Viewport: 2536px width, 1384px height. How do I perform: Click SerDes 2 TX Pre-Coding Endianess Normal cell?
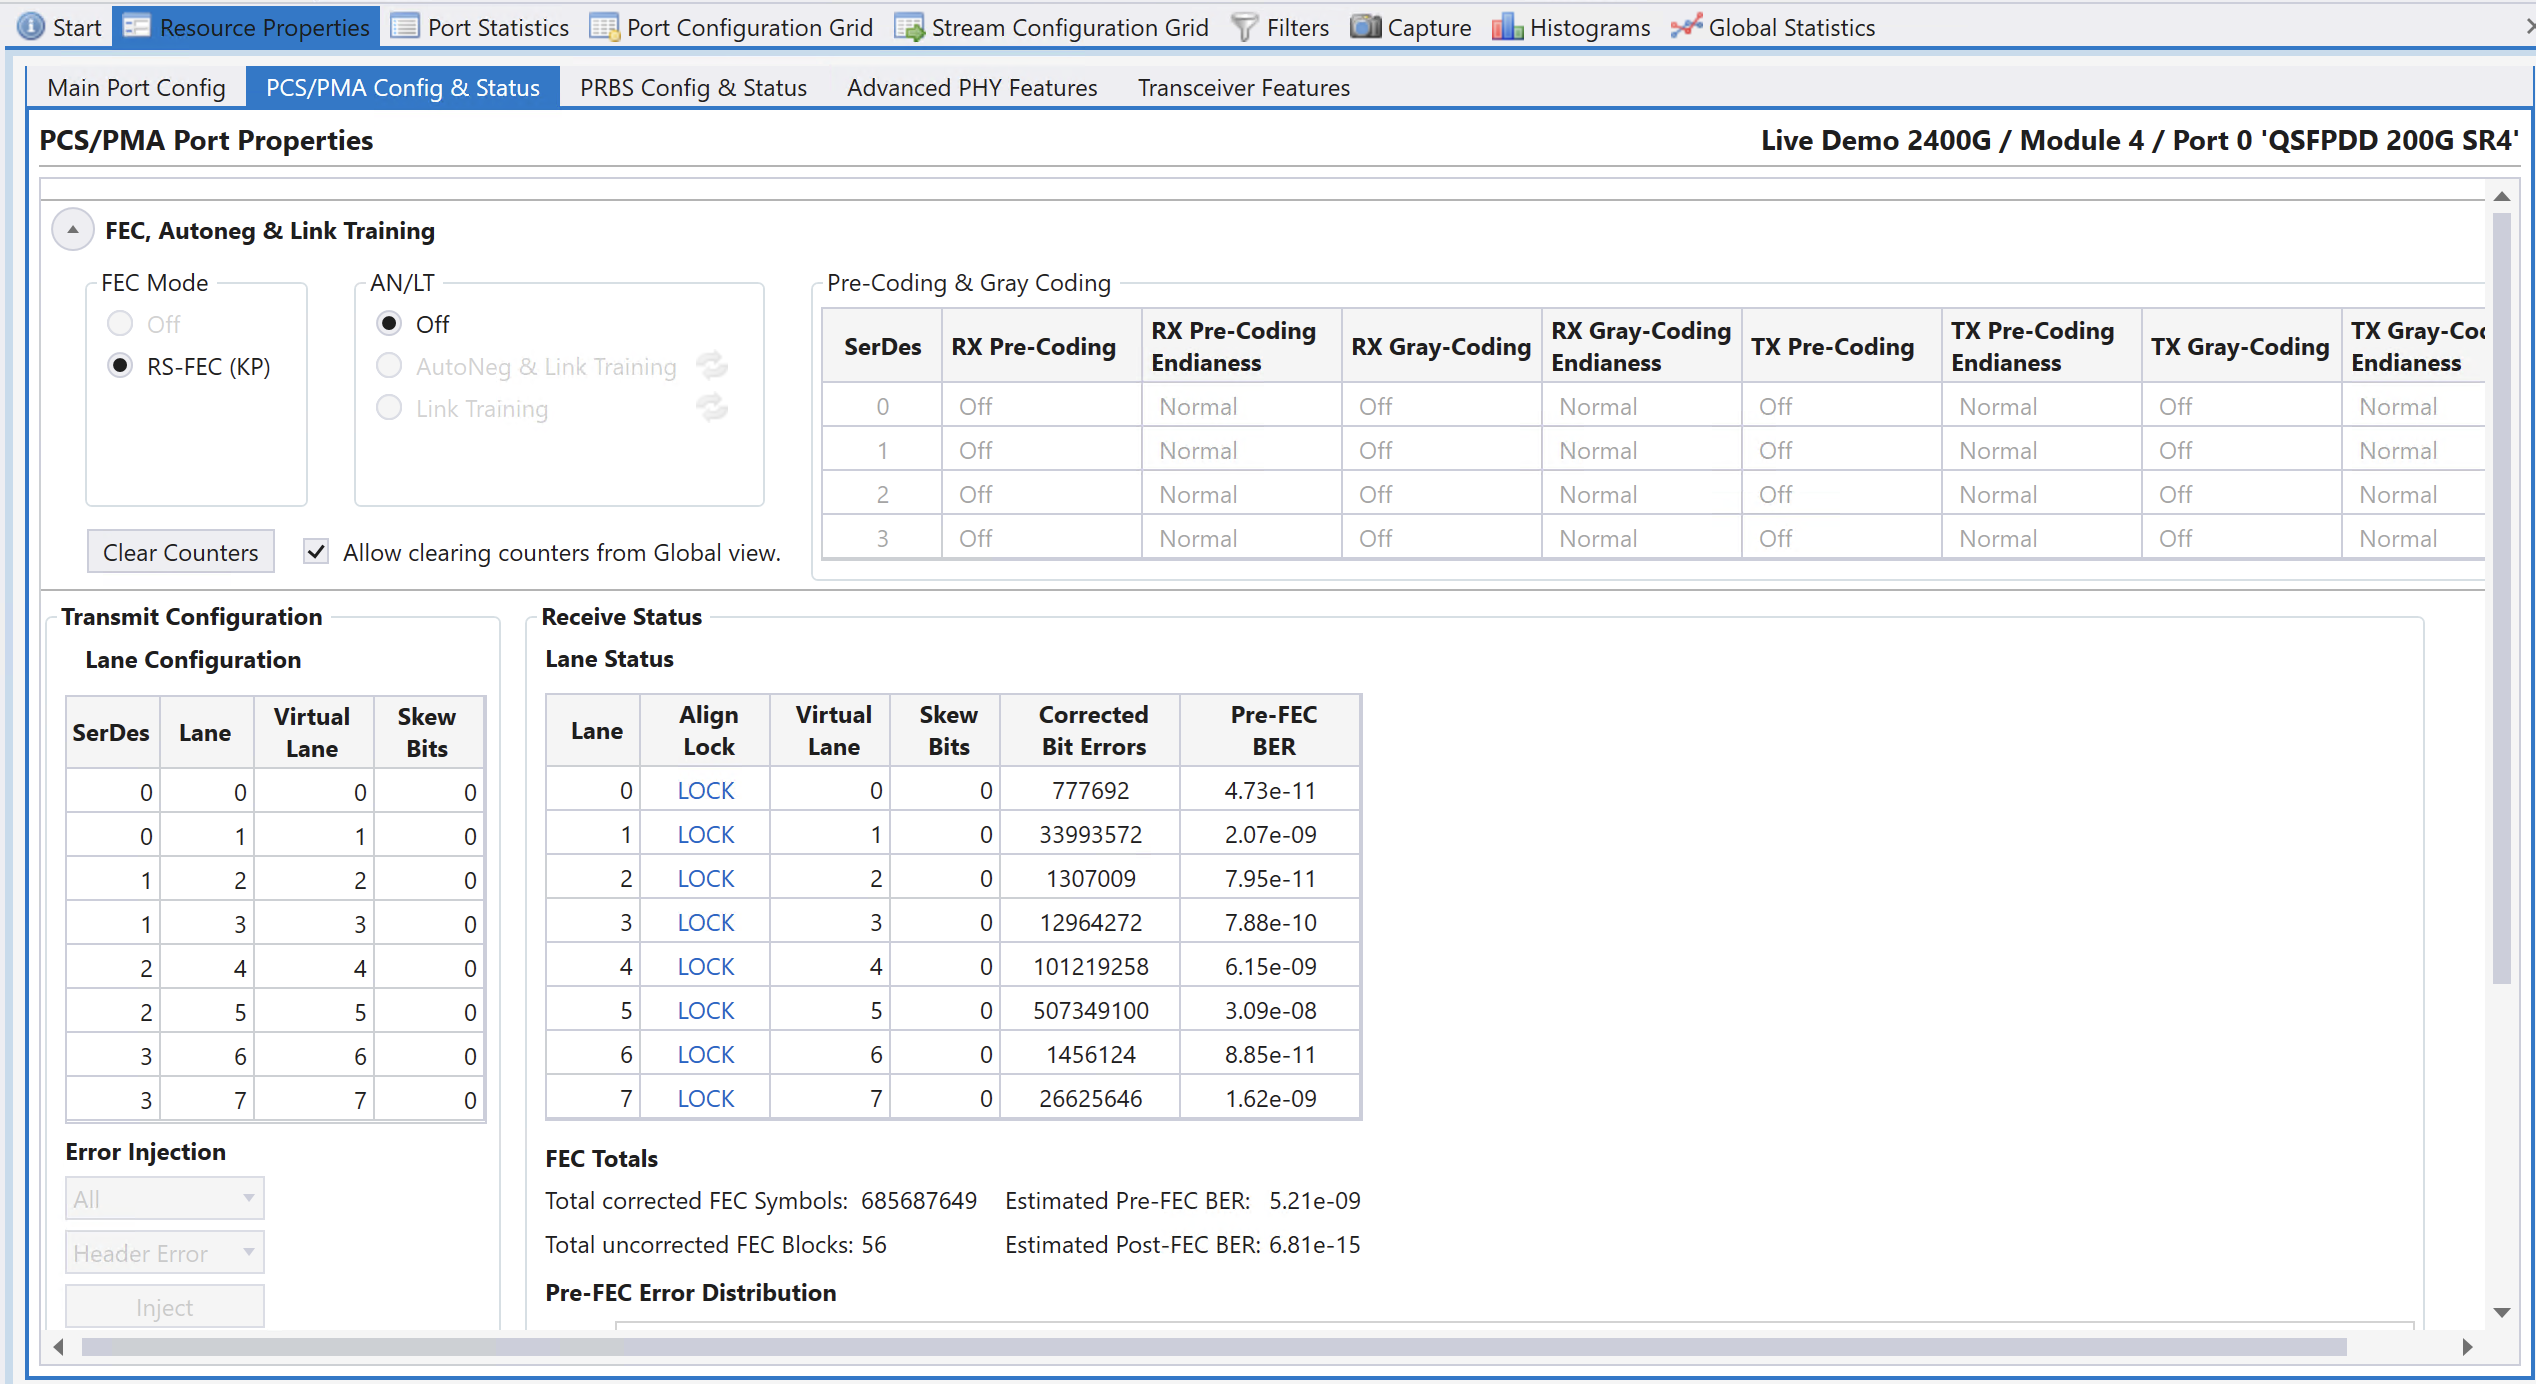point(2041,494)
